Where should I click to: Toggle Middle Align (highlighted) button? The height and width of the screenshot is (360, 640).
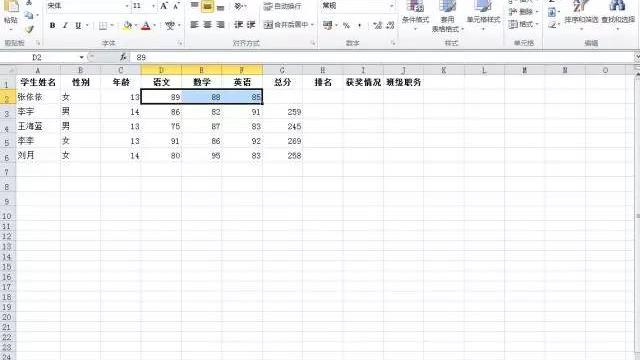tap(207, 6)
